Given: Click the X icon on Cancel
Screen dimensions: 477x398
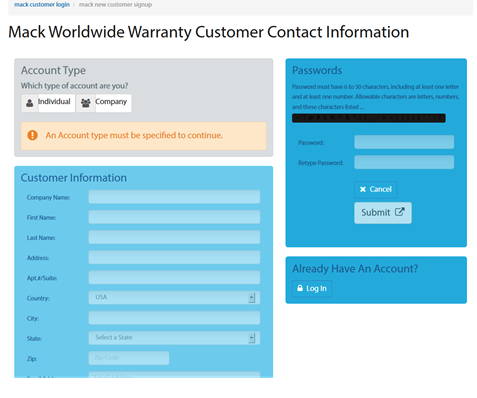Looking at the screenshot, I should coord(363,189).
